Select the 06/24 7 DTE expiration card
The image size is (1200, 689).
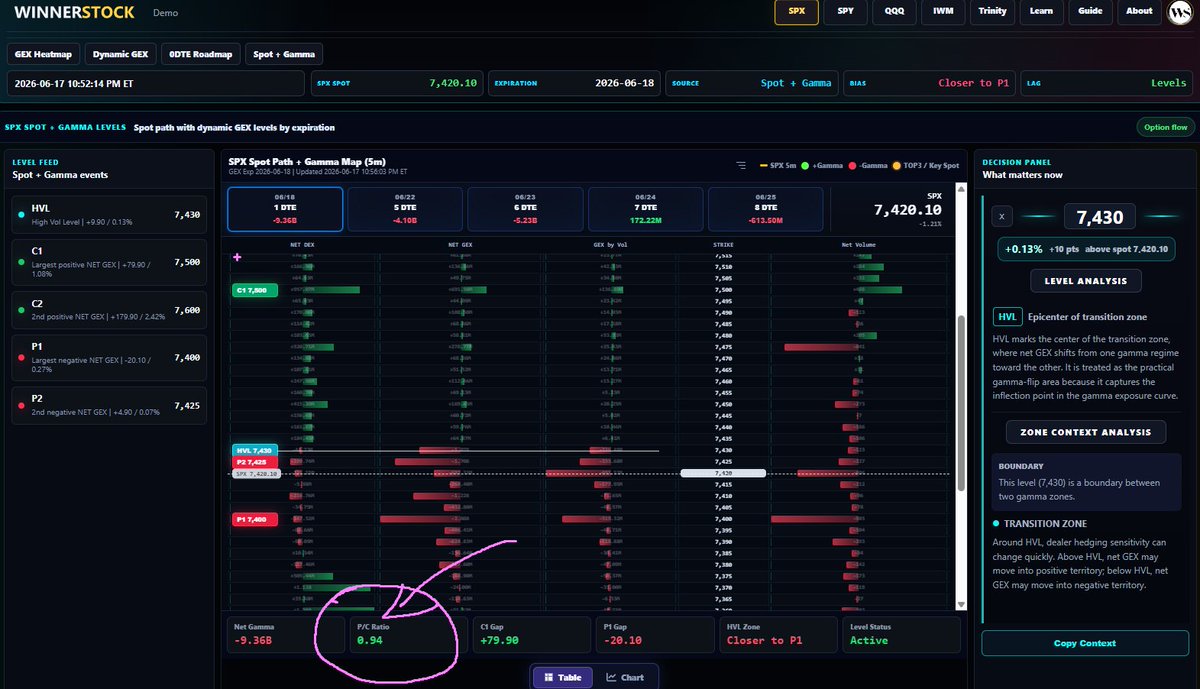pos(645,208)
